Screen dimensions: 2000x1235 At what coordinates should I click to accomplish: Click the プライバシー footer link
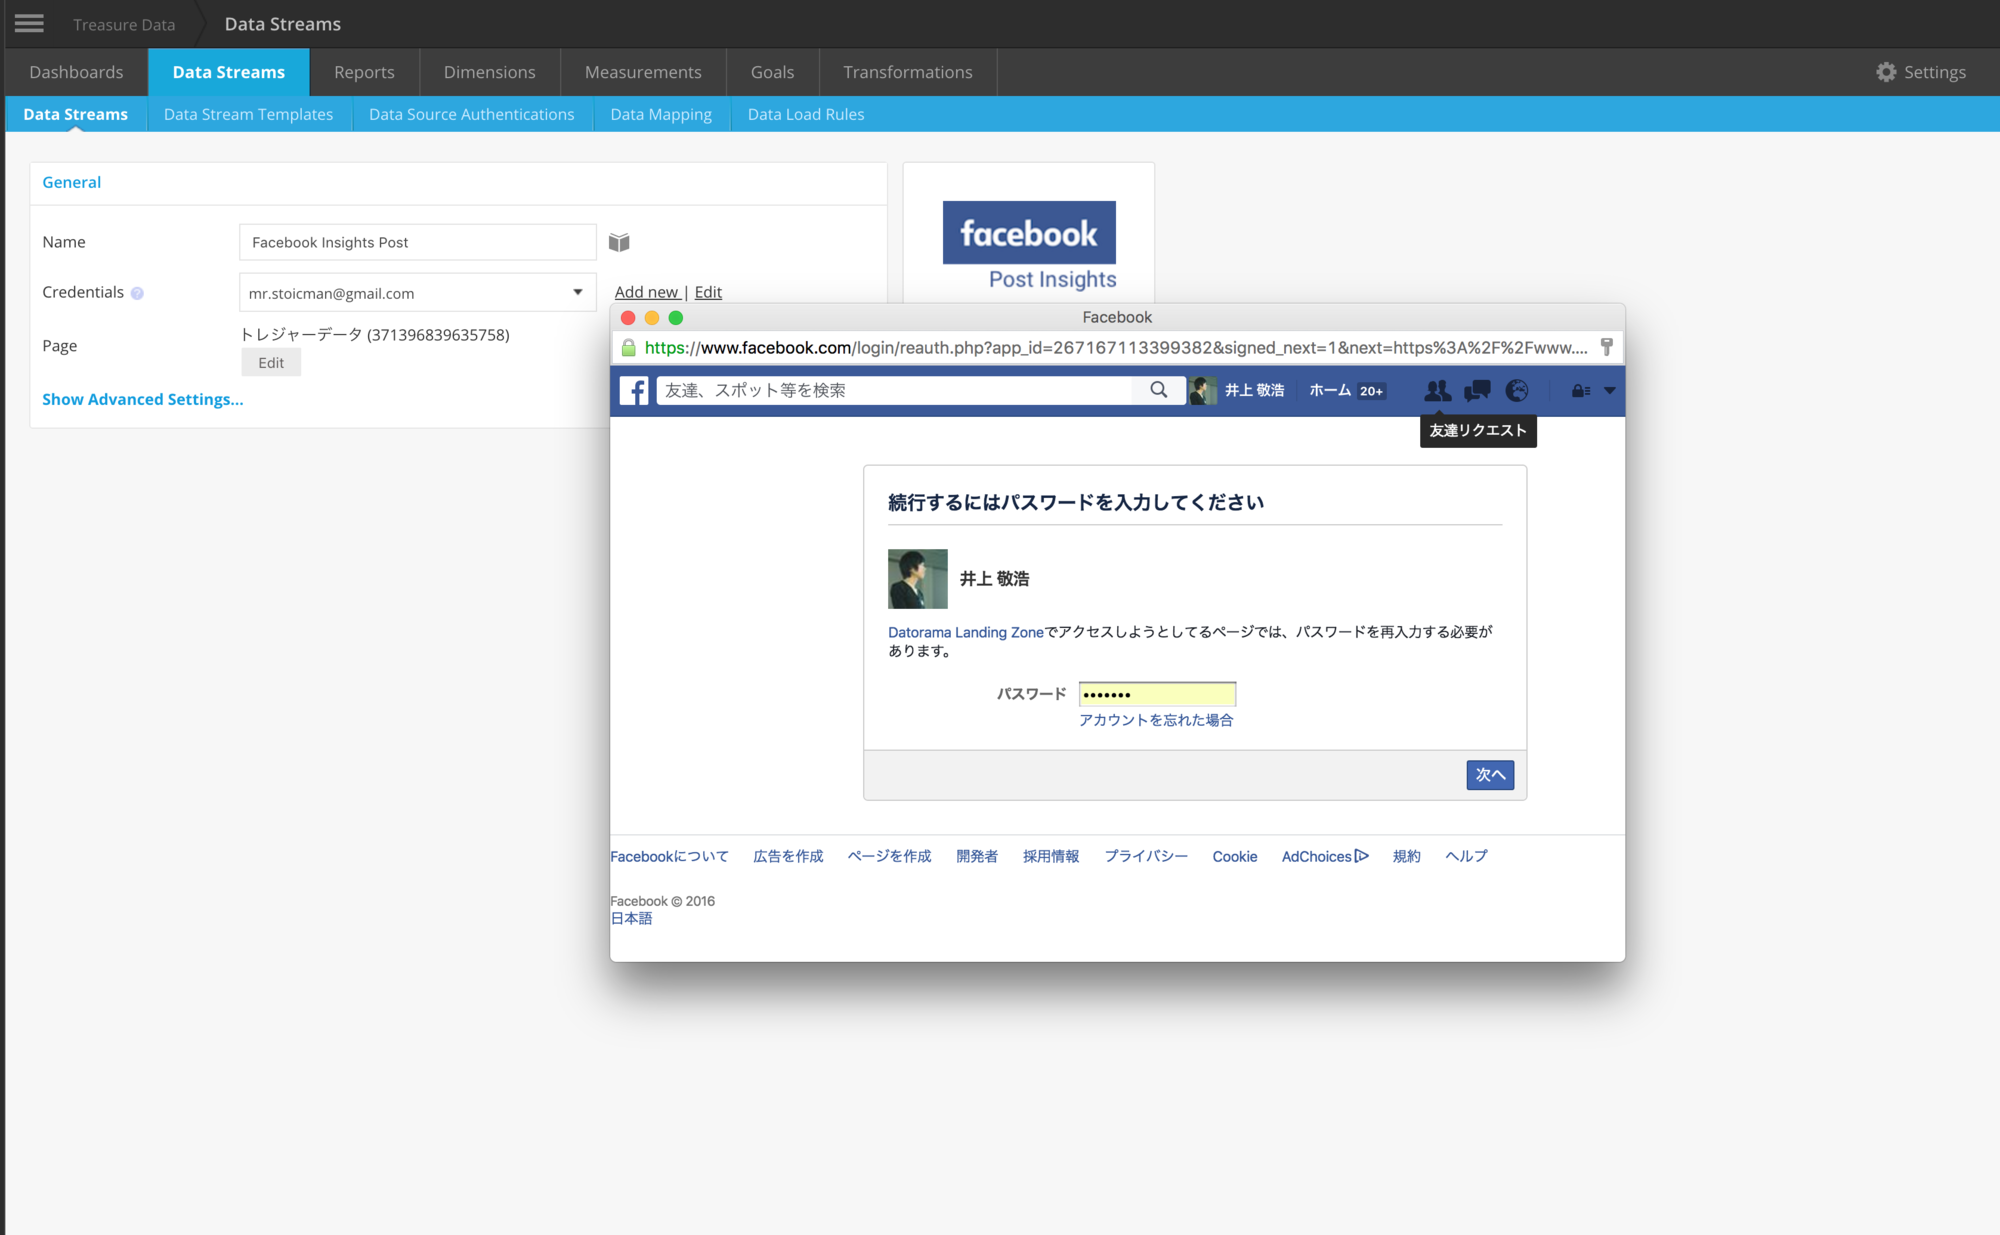click(1146, 857)
